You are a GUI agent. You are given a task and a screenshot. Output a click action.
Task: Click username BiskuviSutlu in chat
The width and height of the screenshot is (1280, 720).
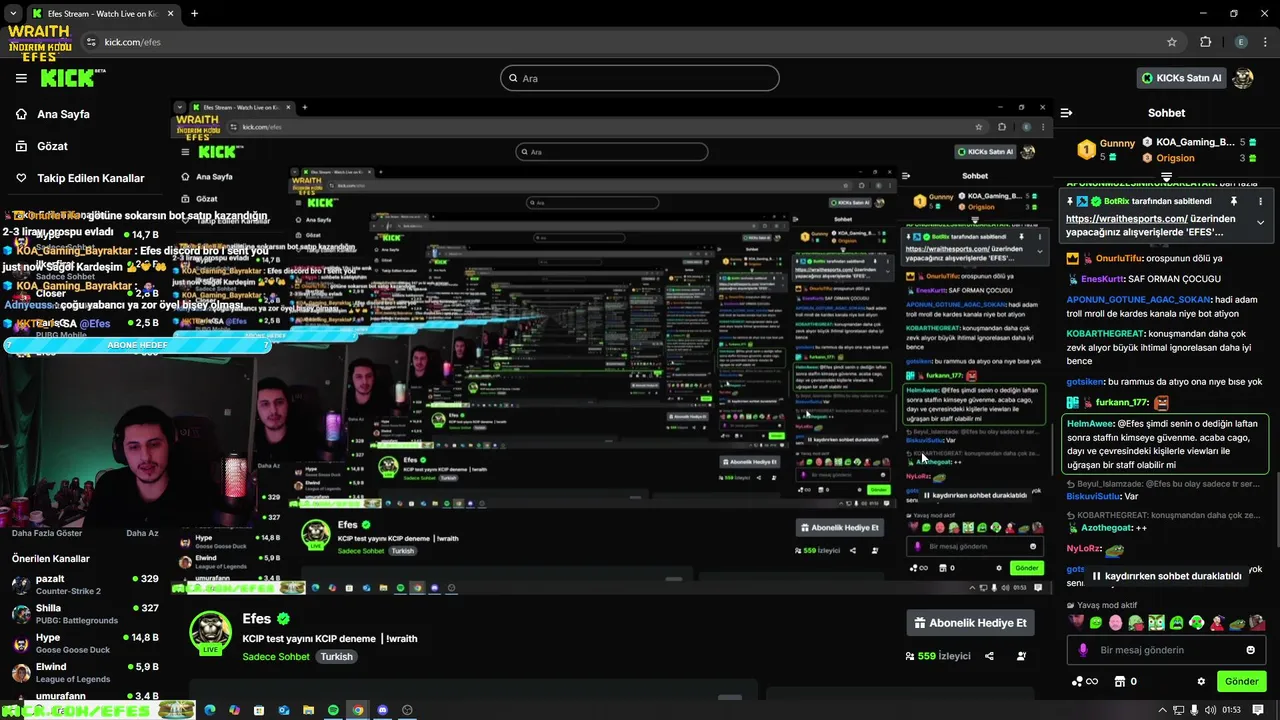click(x=1094, y=496)
